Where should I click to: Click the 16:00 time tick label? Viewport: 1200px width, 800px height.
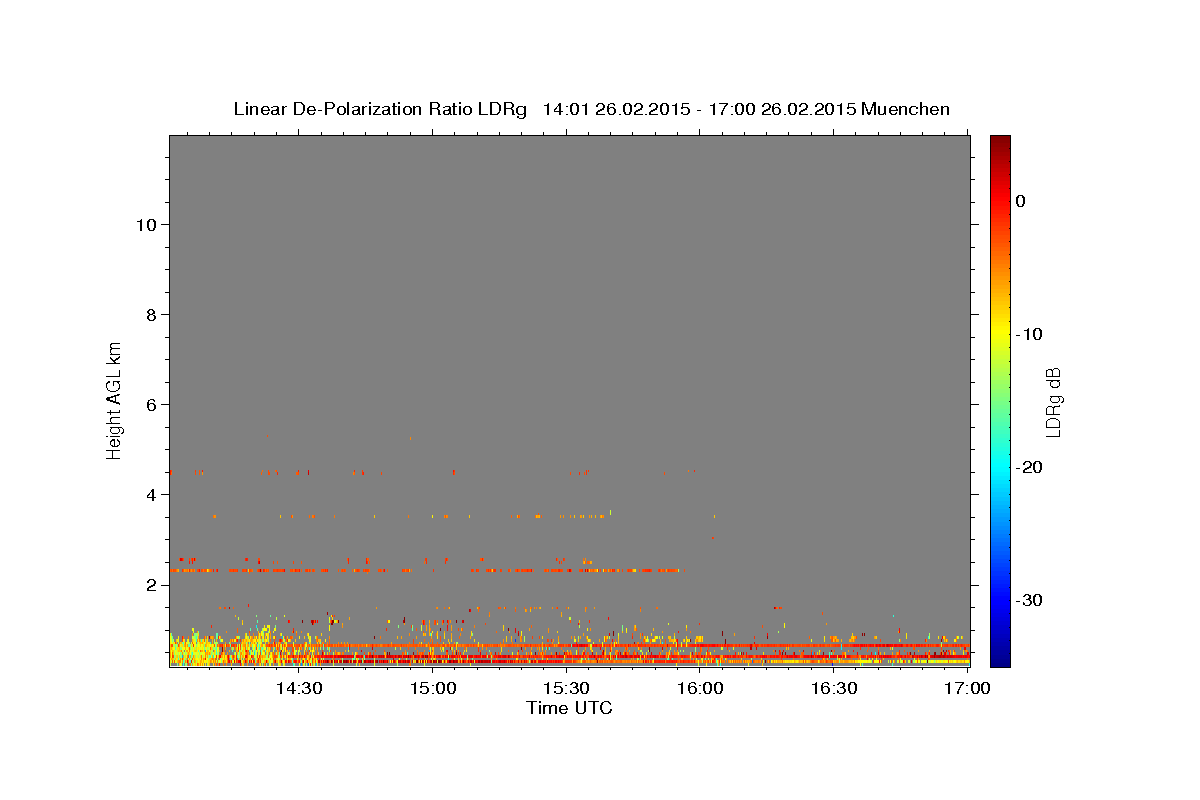pyautogui.click(x=700, y=689)
